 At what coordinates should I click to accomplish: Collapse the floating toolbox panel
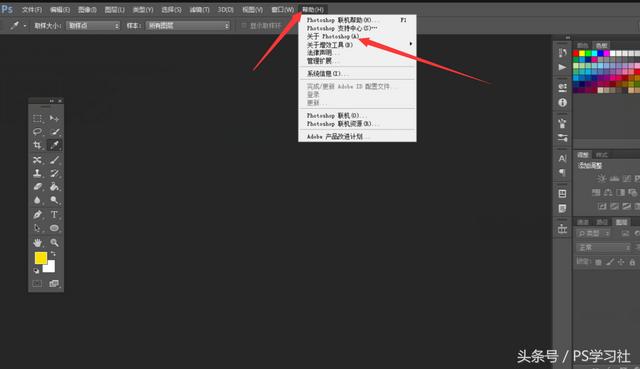(52, 101)
